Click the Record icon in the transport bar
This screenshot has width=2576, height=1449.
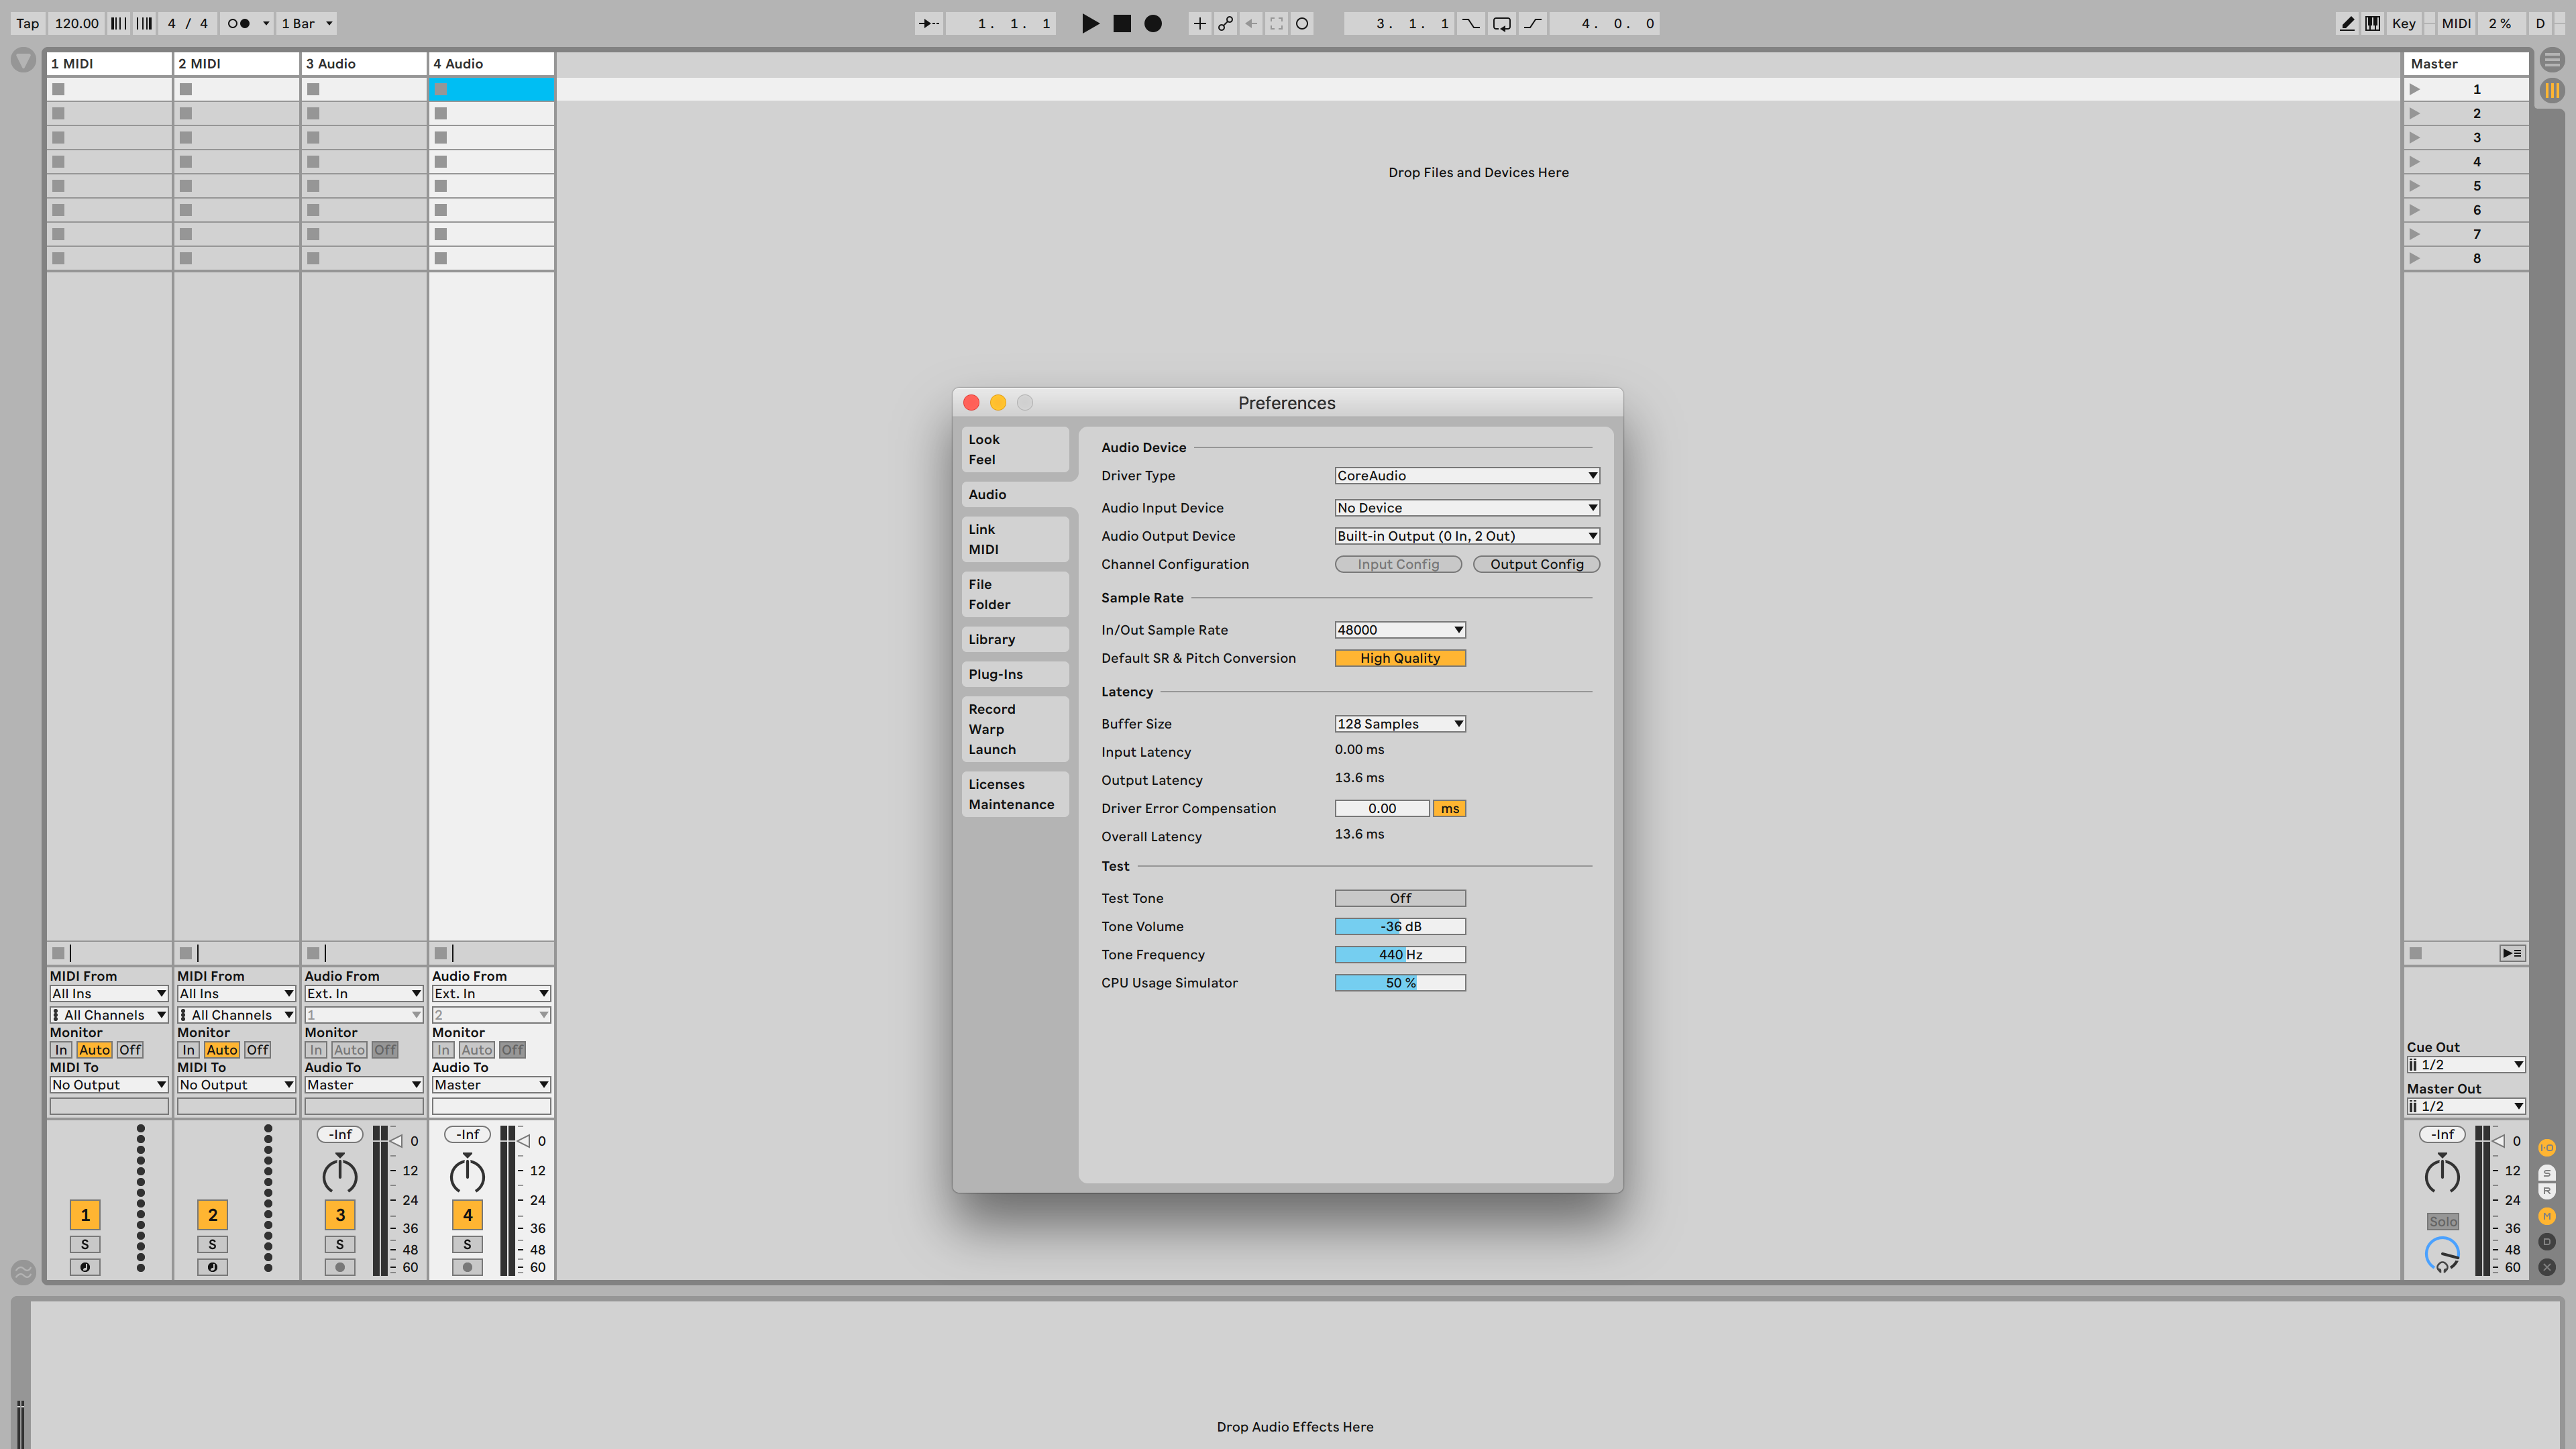point(1152,23)
